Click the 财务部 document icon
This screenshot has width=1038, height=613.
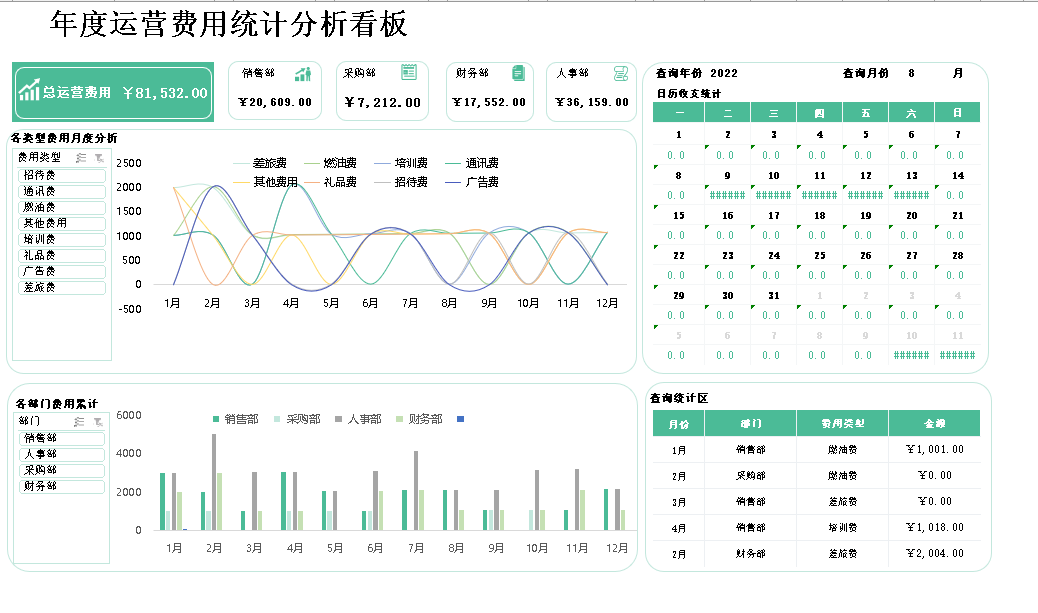click(517, 73)
